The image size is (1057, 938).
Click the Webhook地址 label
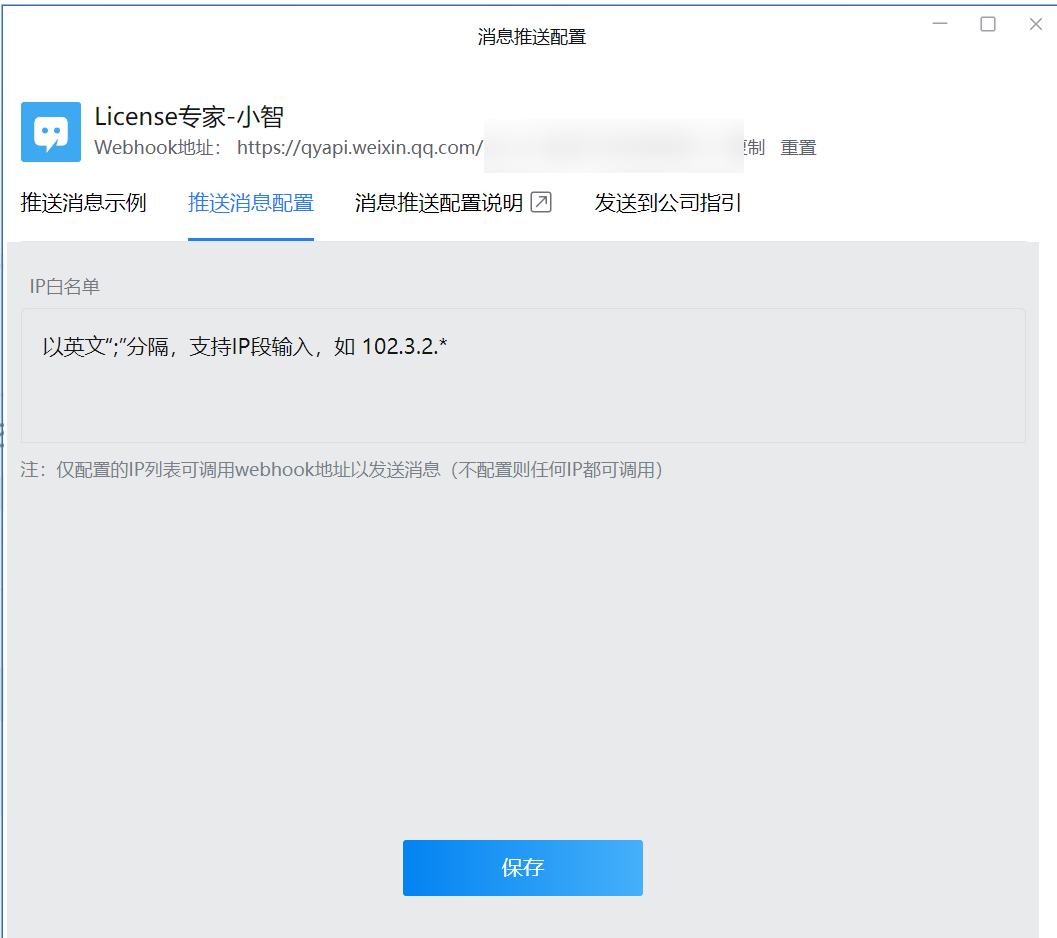tap(159, 148)
